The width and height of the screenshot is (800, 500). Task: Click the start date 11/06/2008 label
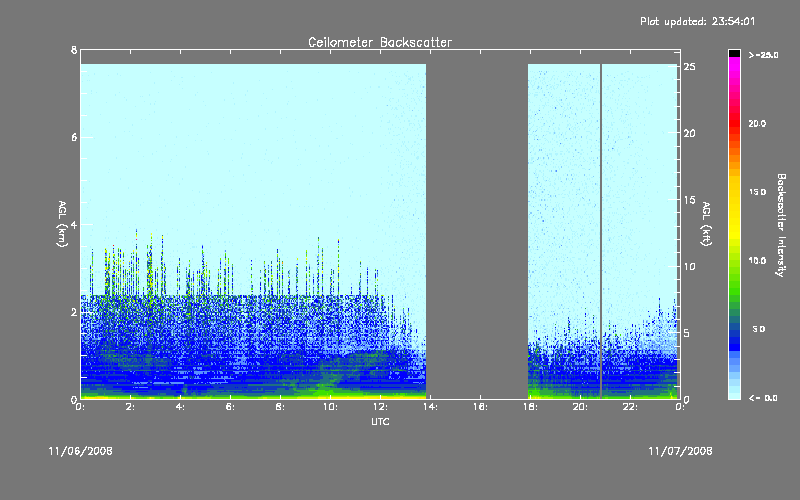(x=81, y=451)
